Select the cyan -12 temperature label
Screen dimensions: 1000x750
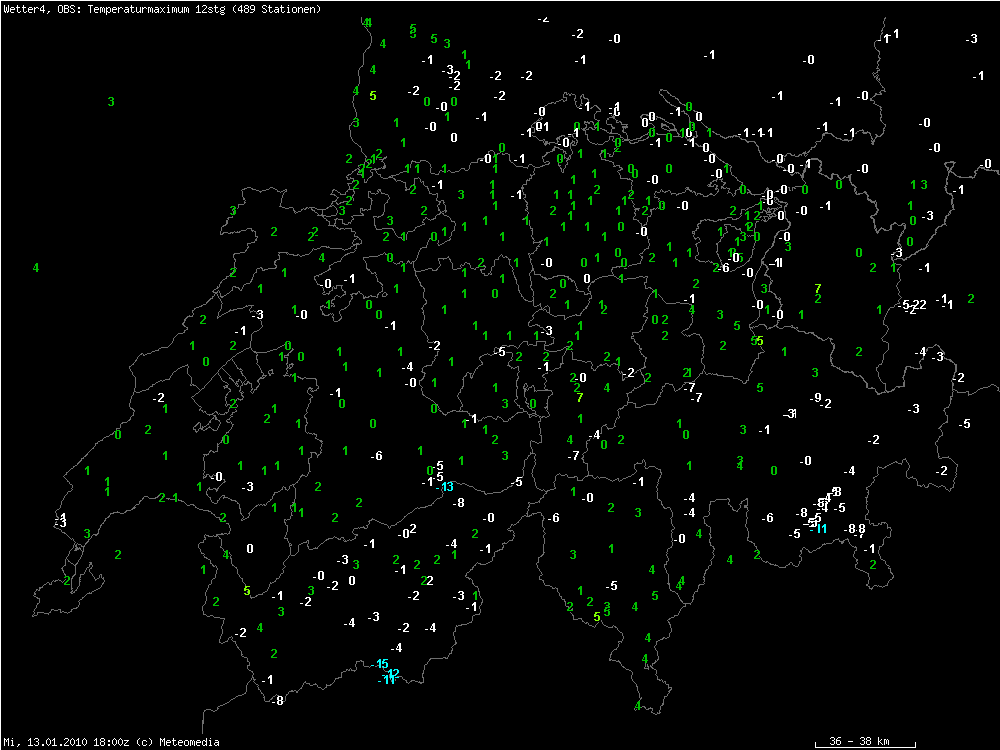(392, 673)
